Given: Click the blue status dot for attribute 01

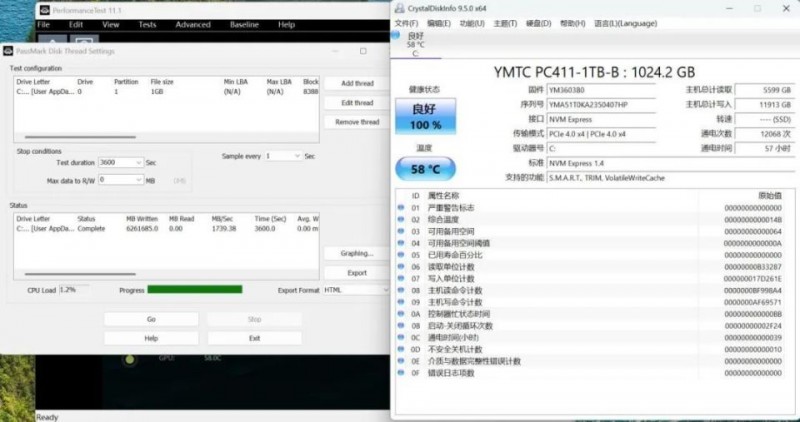Looking at the screenshot, I should coord(401,208).
